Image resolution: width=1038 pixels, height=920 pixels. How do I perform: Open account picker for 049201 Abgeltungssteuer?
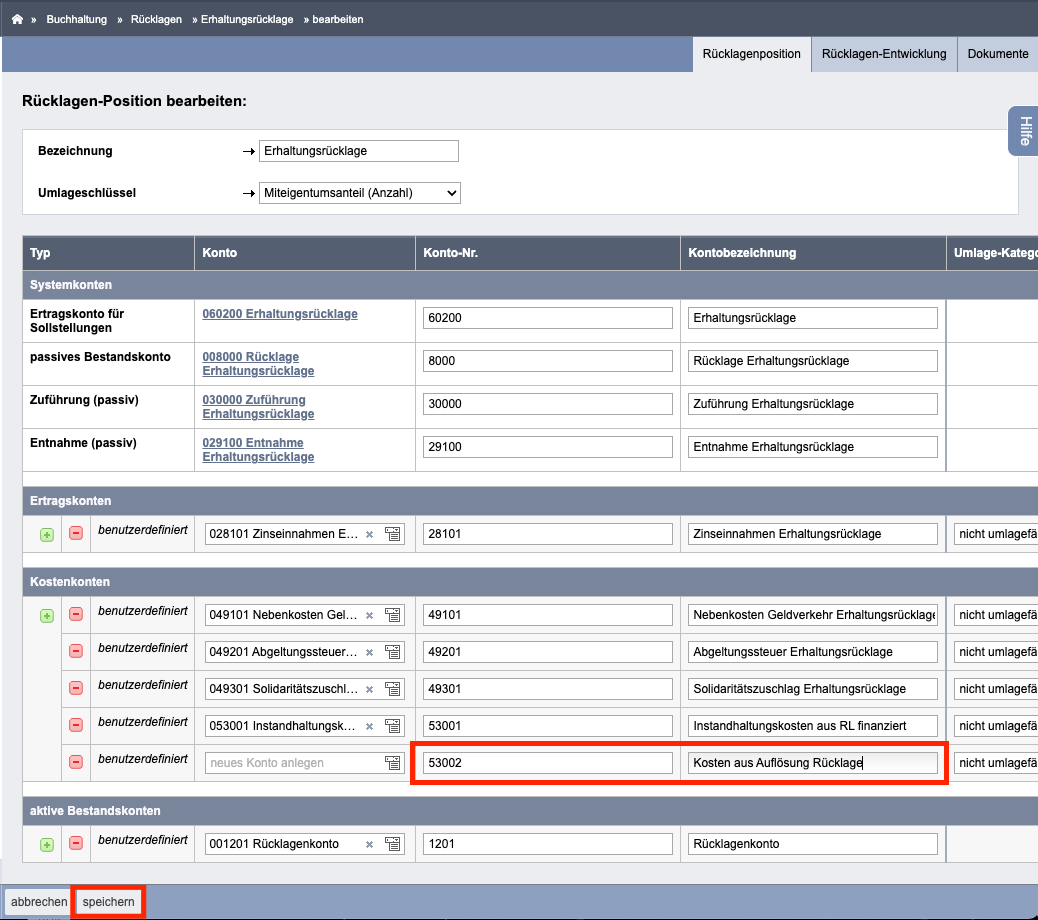(x=393, y=652)
